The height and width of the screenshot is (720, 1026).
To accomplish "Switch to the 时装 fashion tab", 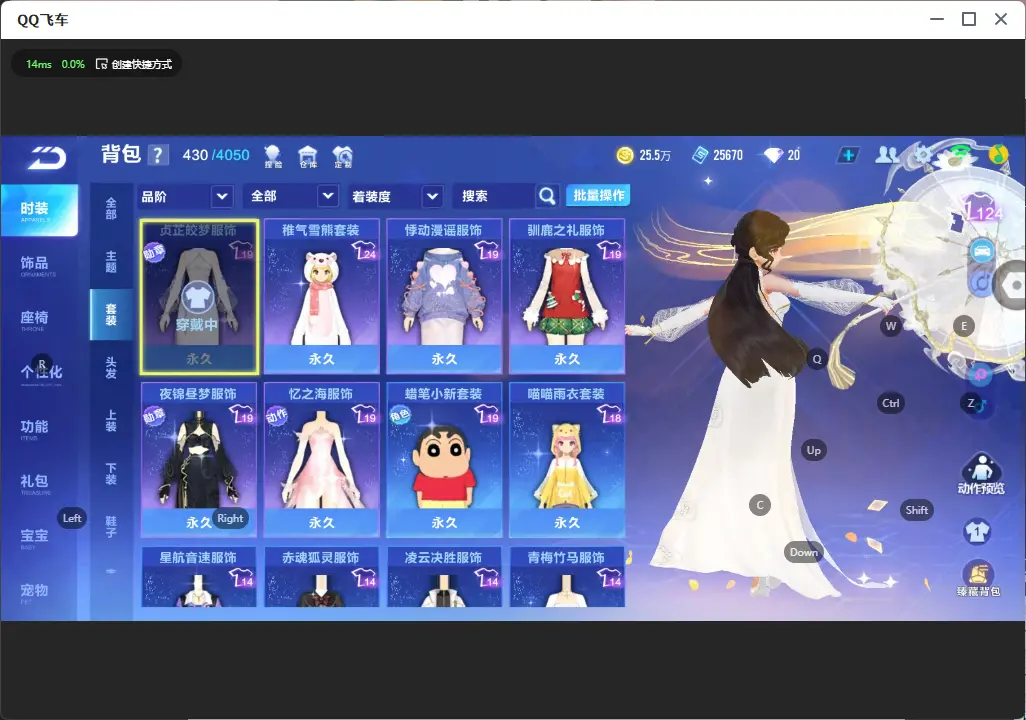I will (x=39, y=210).
